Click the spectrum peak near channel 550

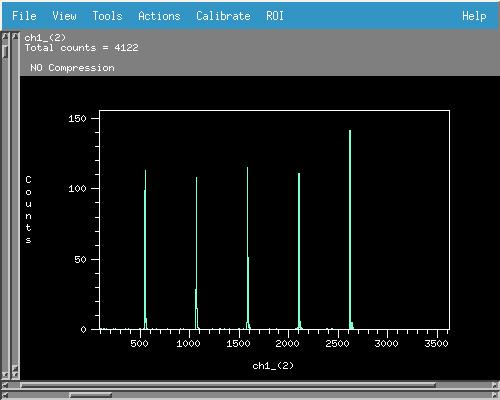click(x=145, y=250)
